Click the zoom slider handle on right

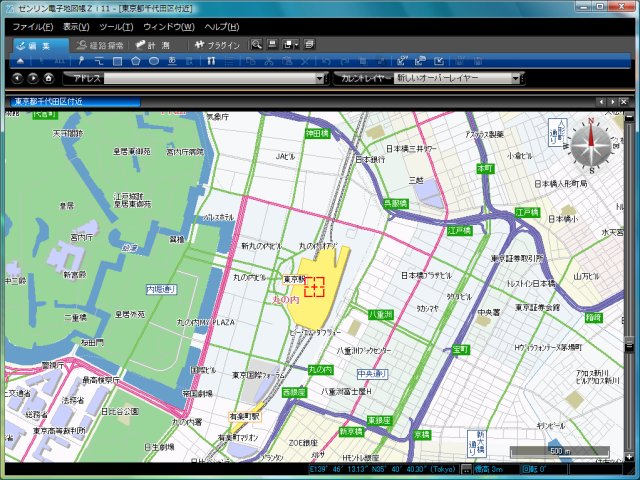click(x=629, y=345)
